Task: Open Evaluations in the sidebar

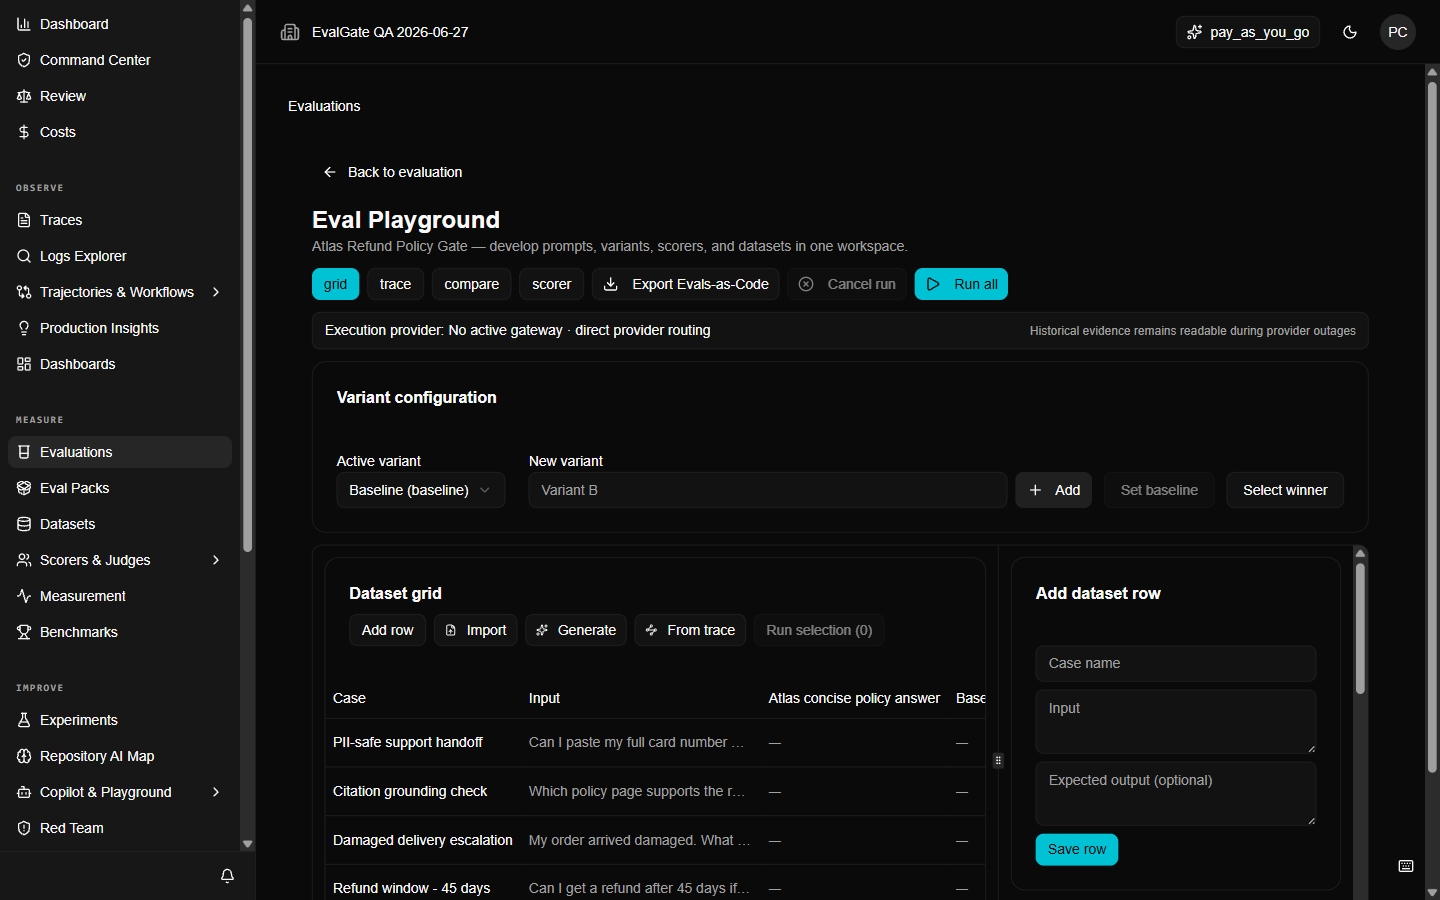Action: tap(120, 452)
